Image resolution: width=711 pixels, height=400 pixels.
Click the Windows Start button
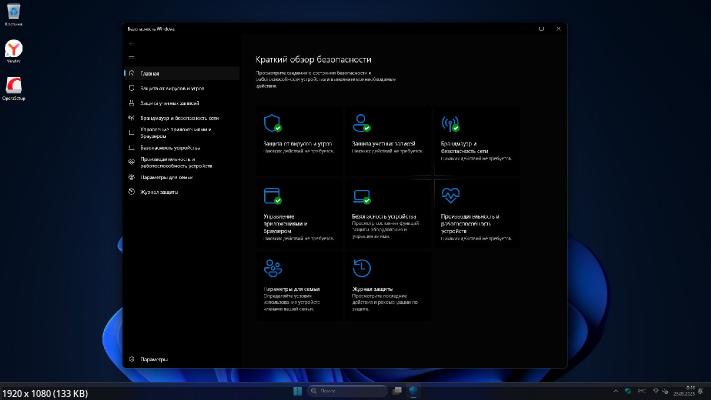coord(297,391)
